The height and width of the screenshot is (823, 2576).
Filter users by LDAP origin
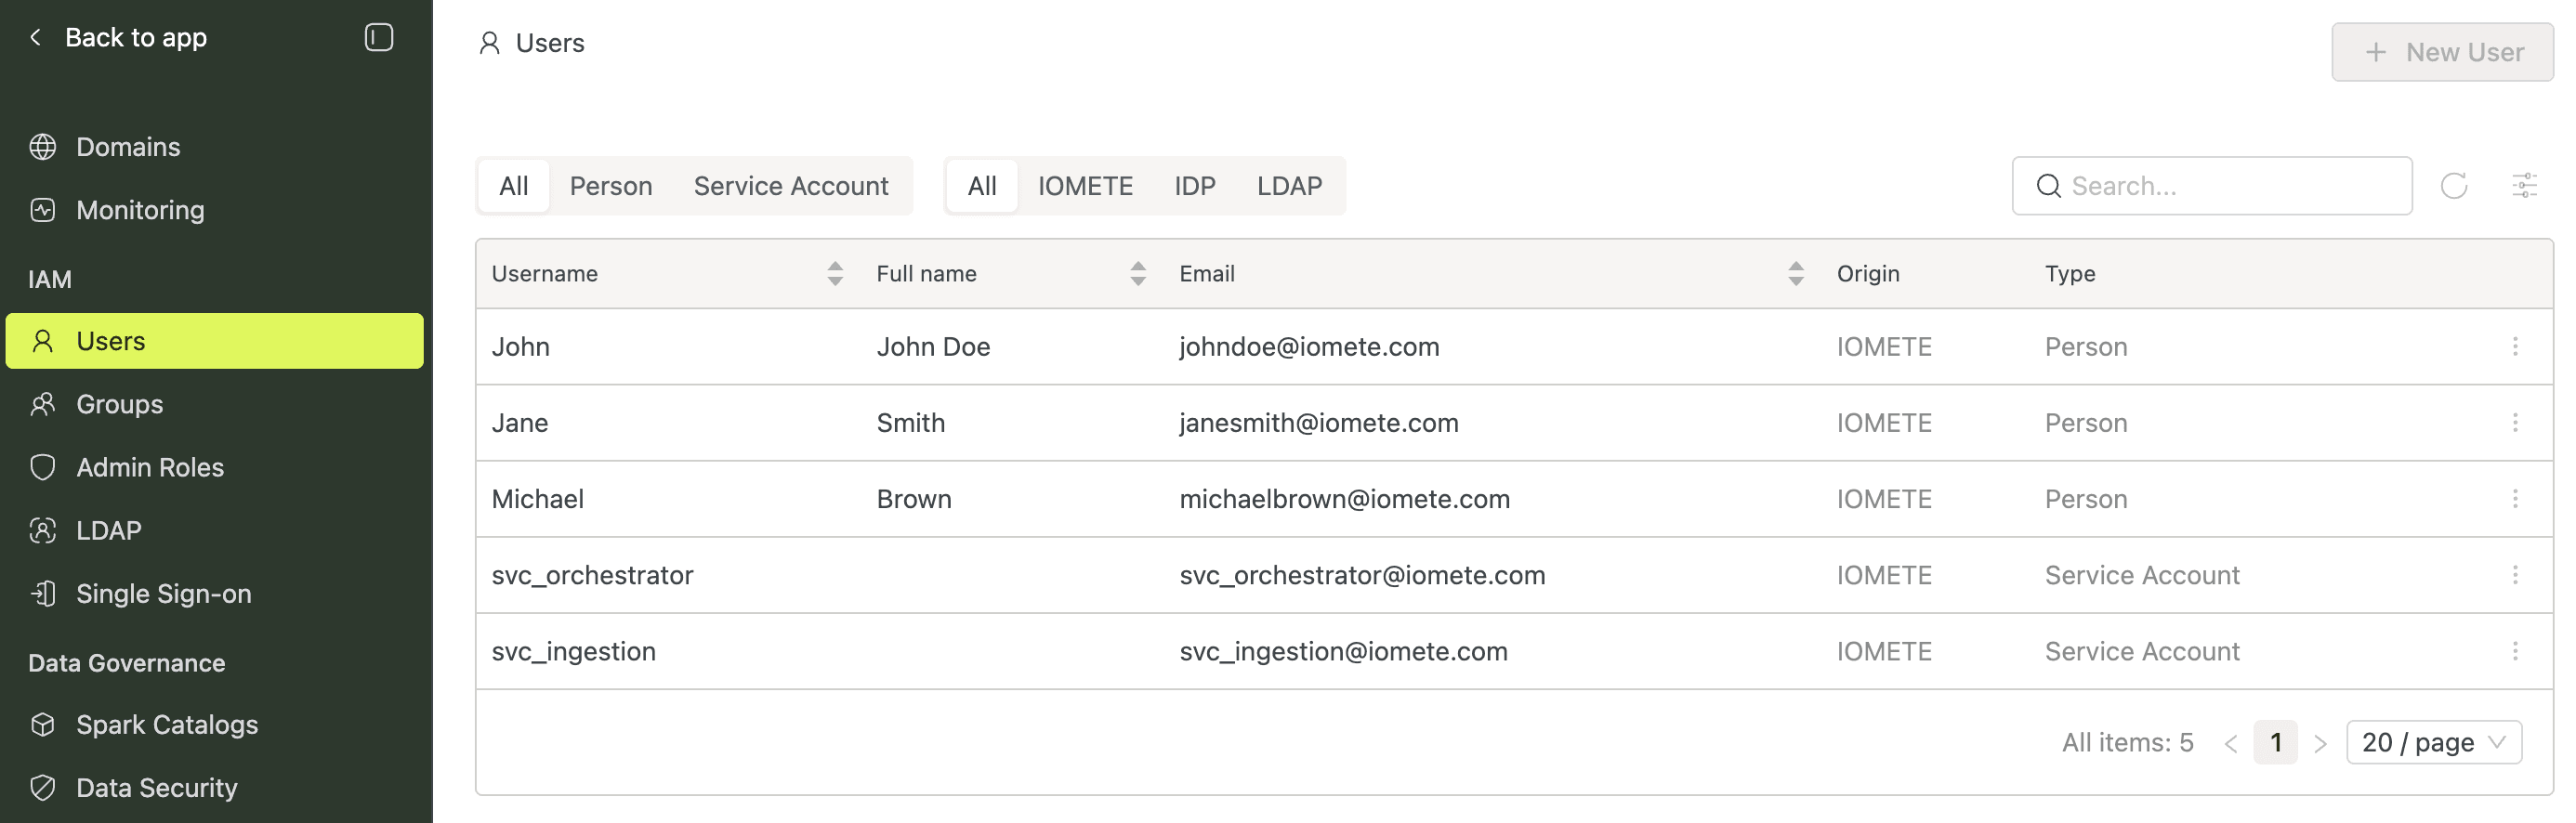pyautogui.click(x=1288, y=186)
